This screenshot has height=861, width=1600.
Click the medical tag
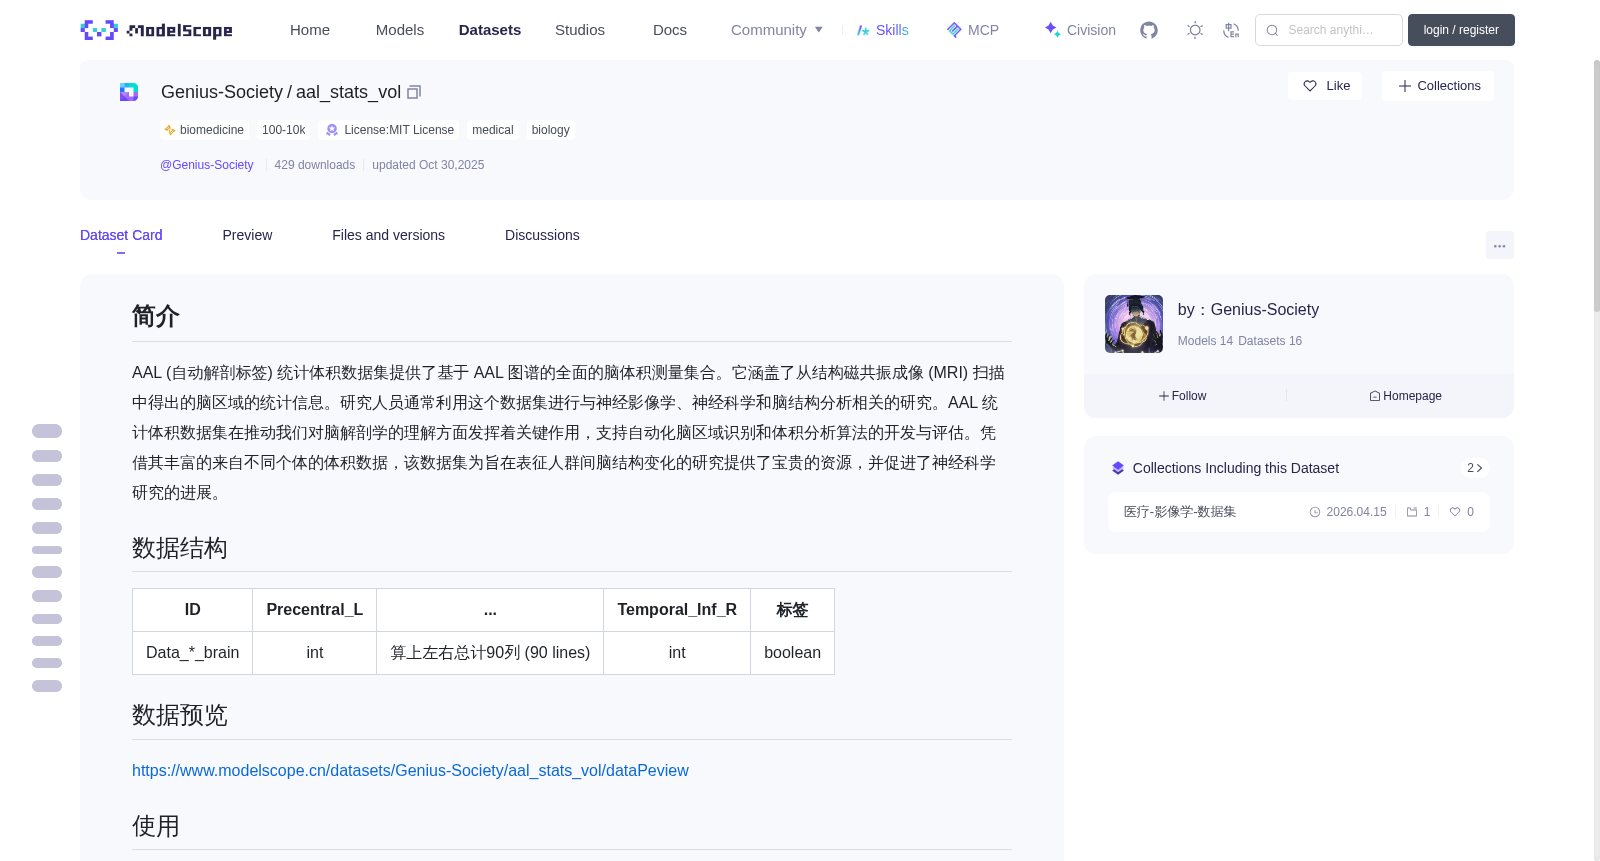[492, 130]
